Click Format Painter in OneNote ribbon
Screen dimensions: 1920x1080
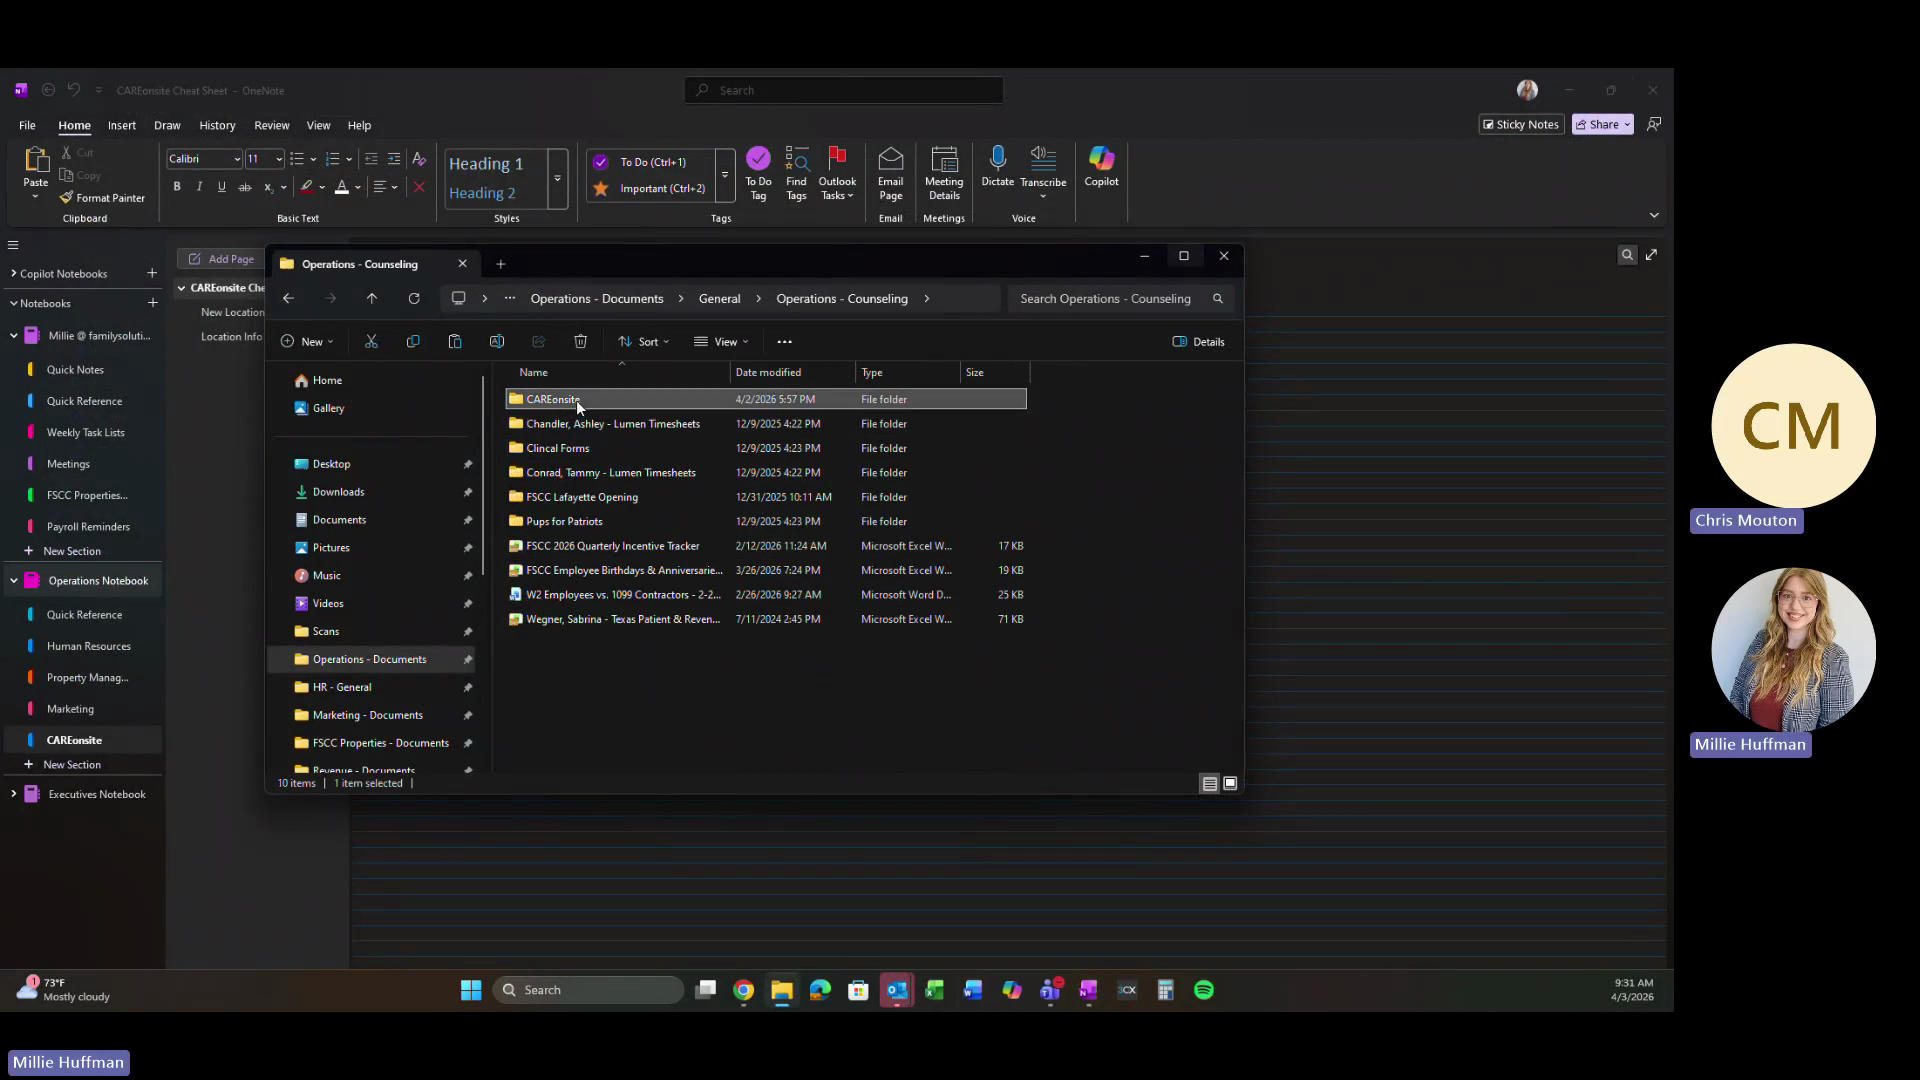tap(102, 198)
